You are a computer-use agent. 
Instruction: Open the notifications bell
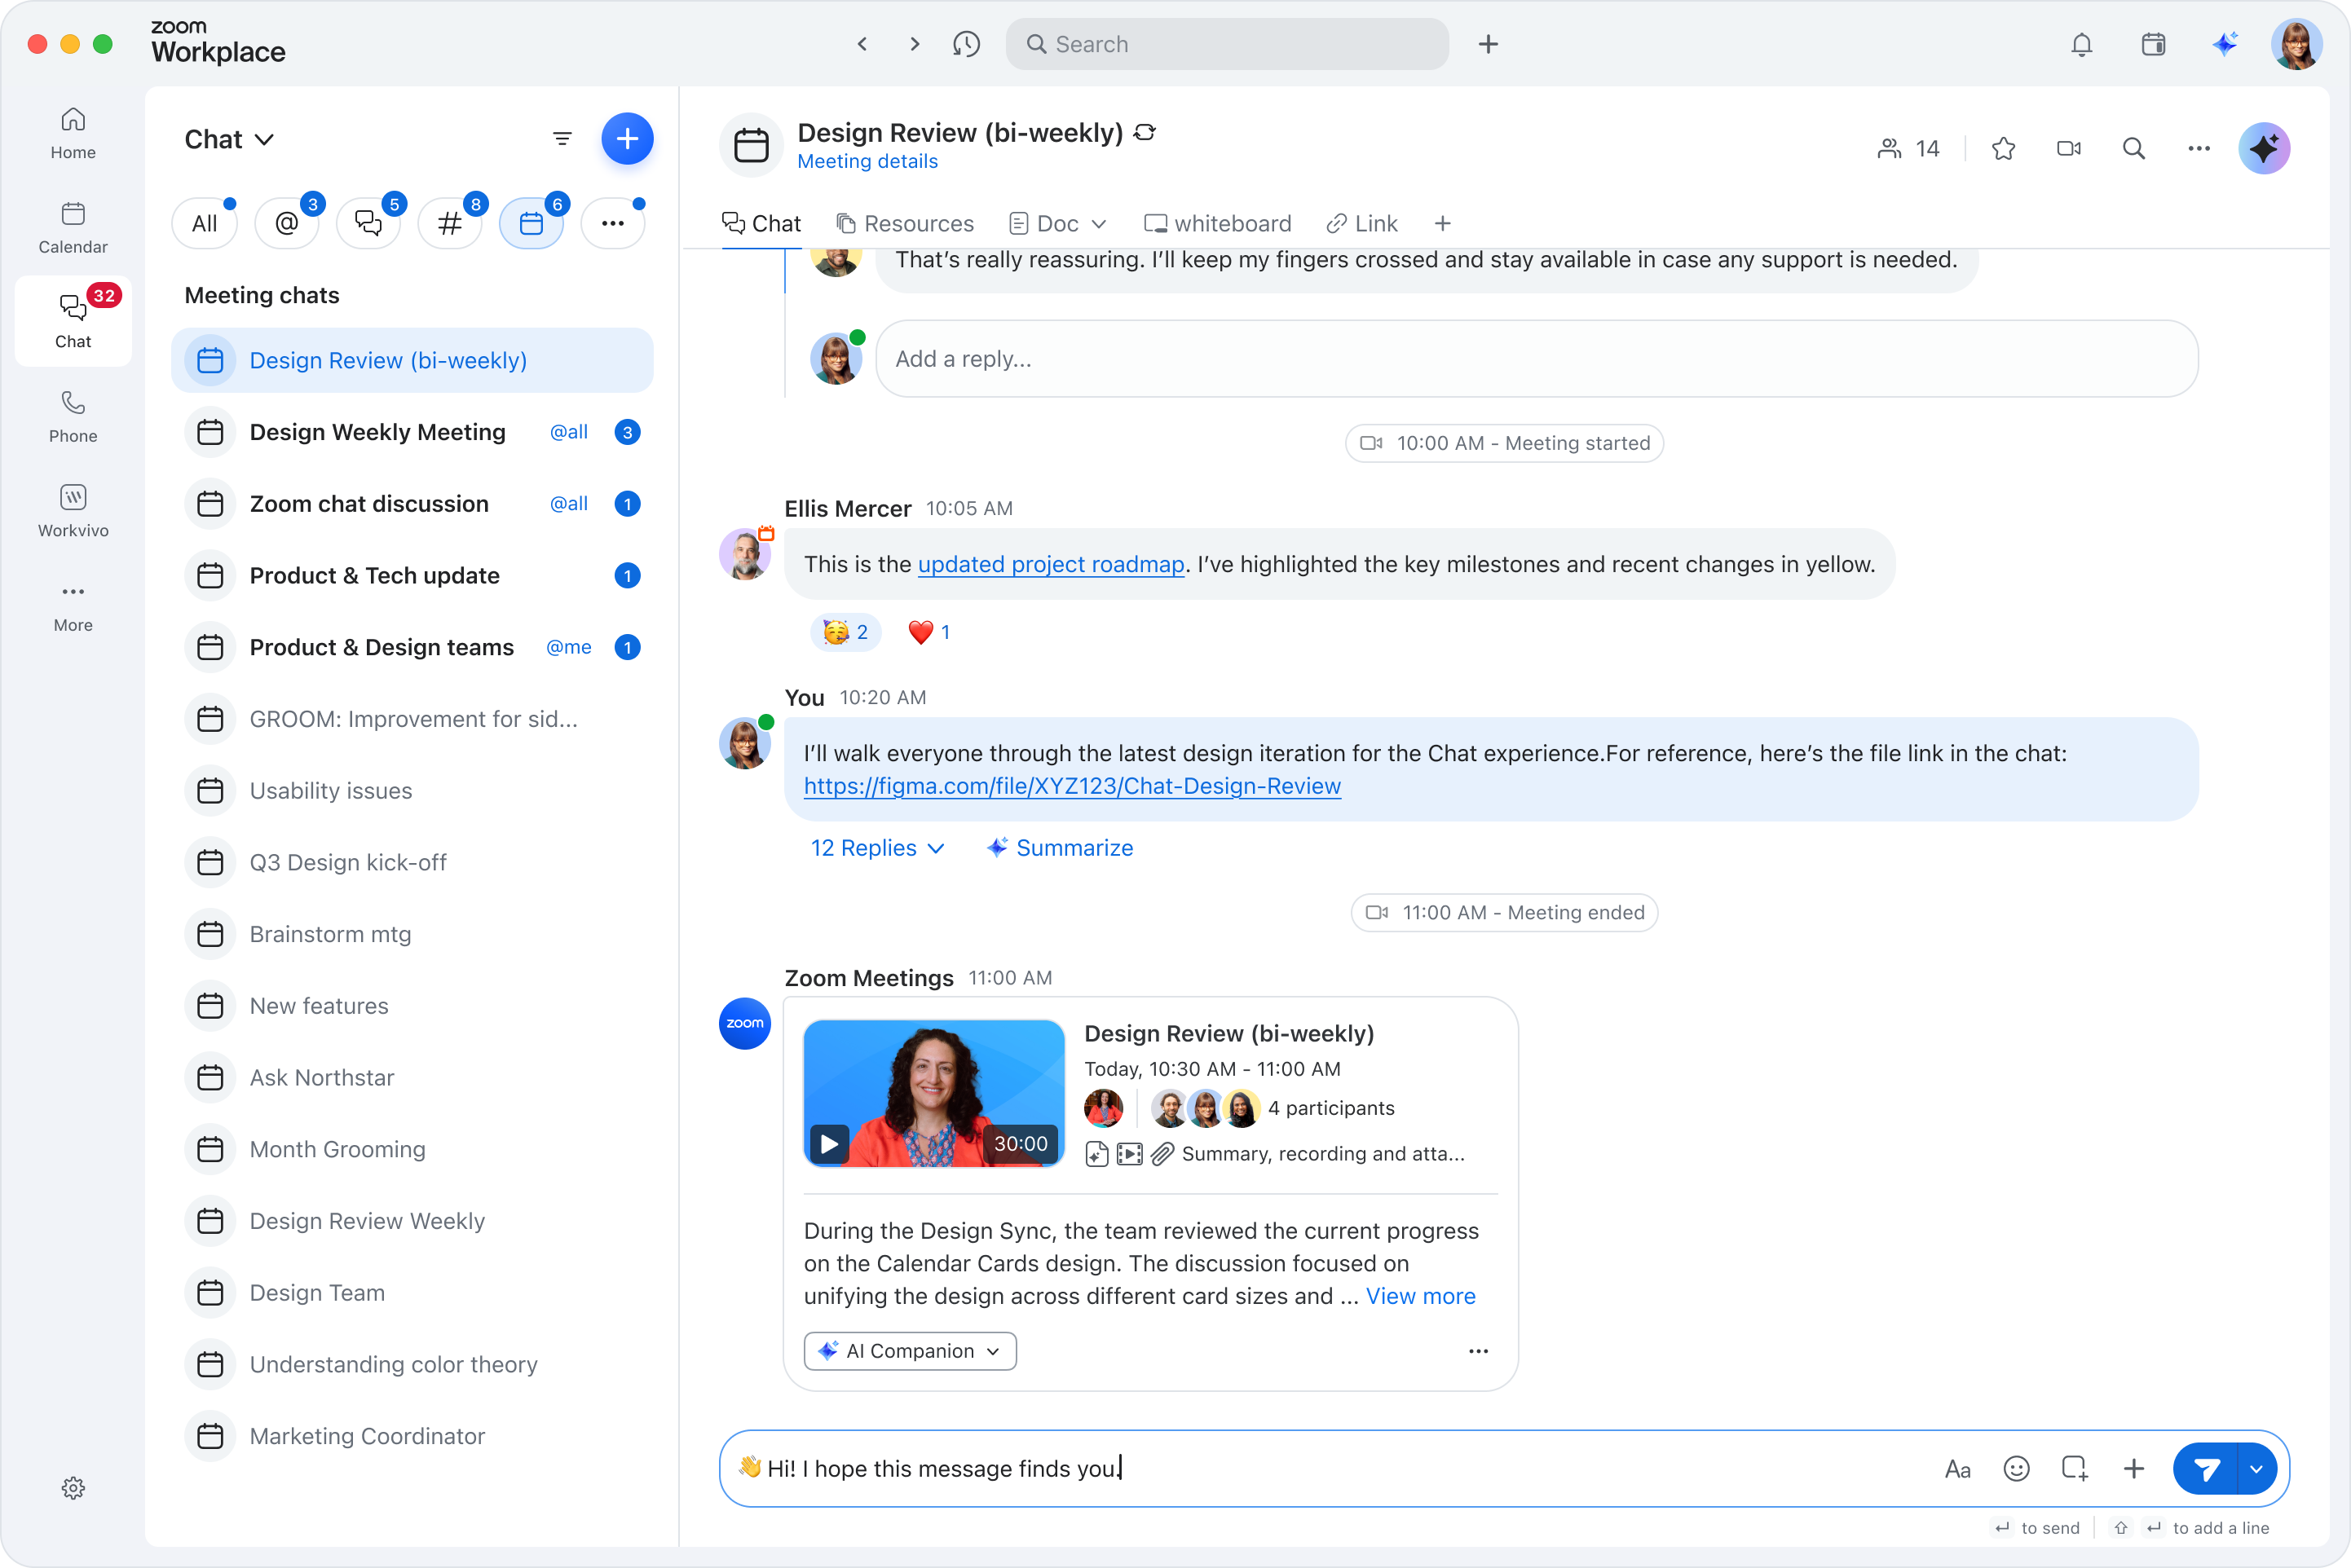(x=2081, y=45)
